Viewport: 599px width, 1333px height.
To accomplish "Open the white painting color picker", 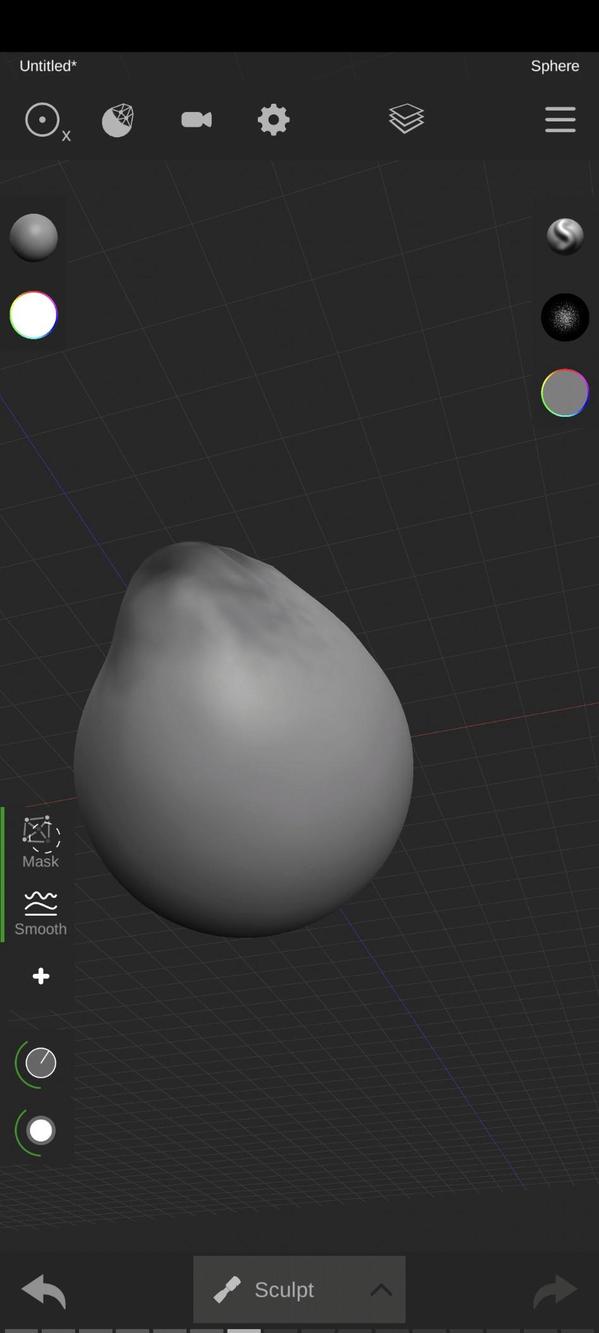I will pyautogui.click(x=34, y=315).
